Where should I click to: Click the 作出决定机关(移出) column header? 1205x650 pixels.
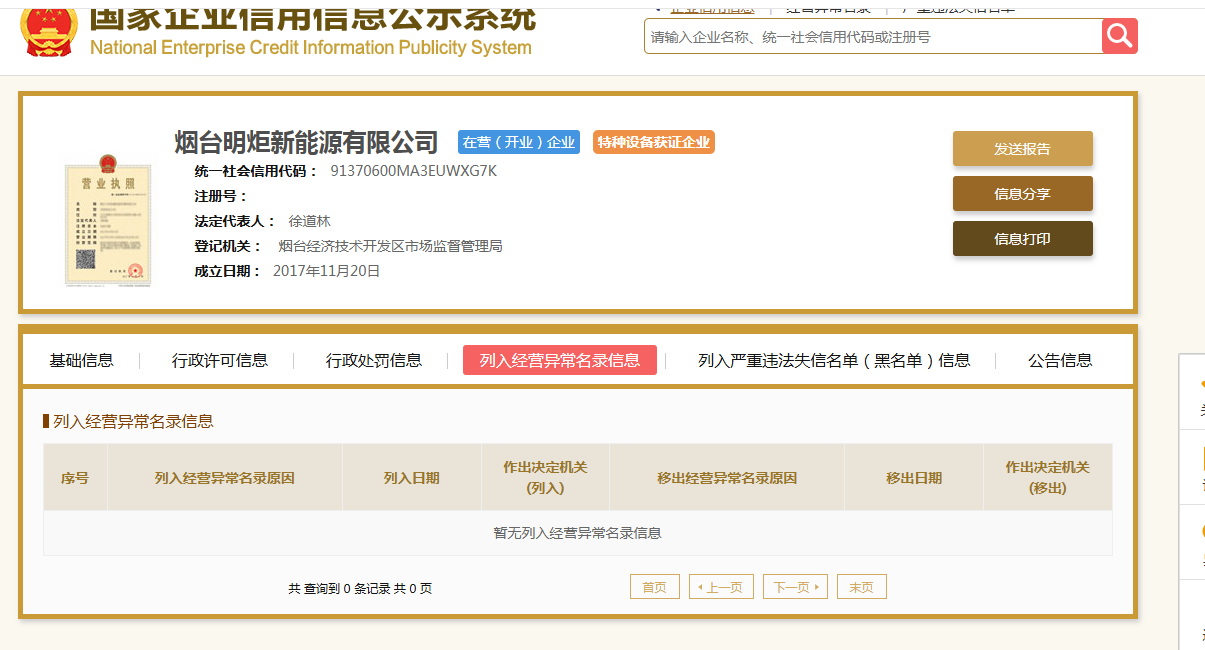pos(1048,478)
